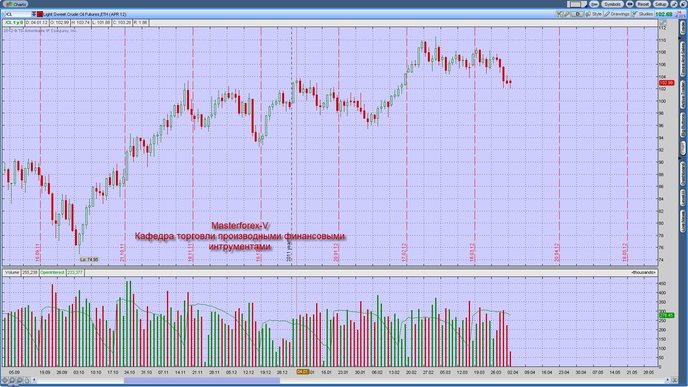
Task: Click the CL symbol input field
Action: [x=18, y=14]
